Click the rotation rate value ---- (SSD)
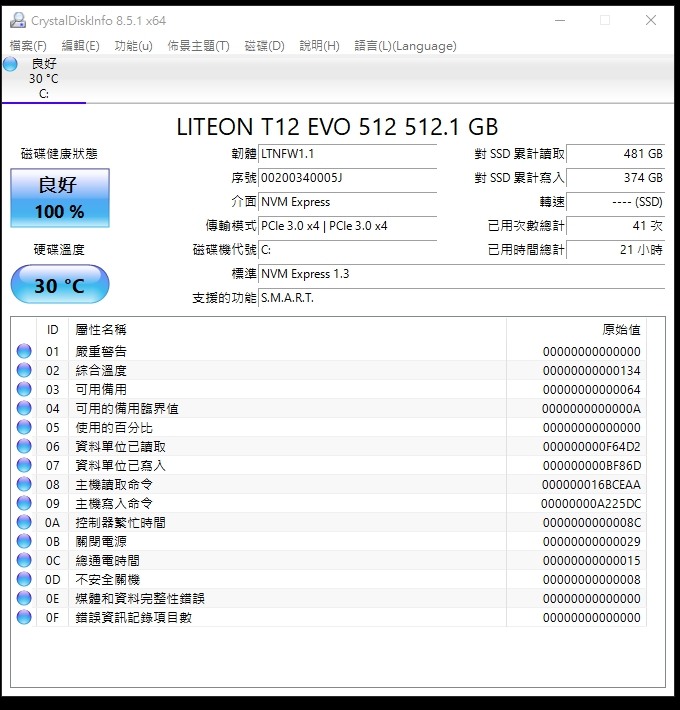Viewport: 680px width, 710px height. click(616, 202)
